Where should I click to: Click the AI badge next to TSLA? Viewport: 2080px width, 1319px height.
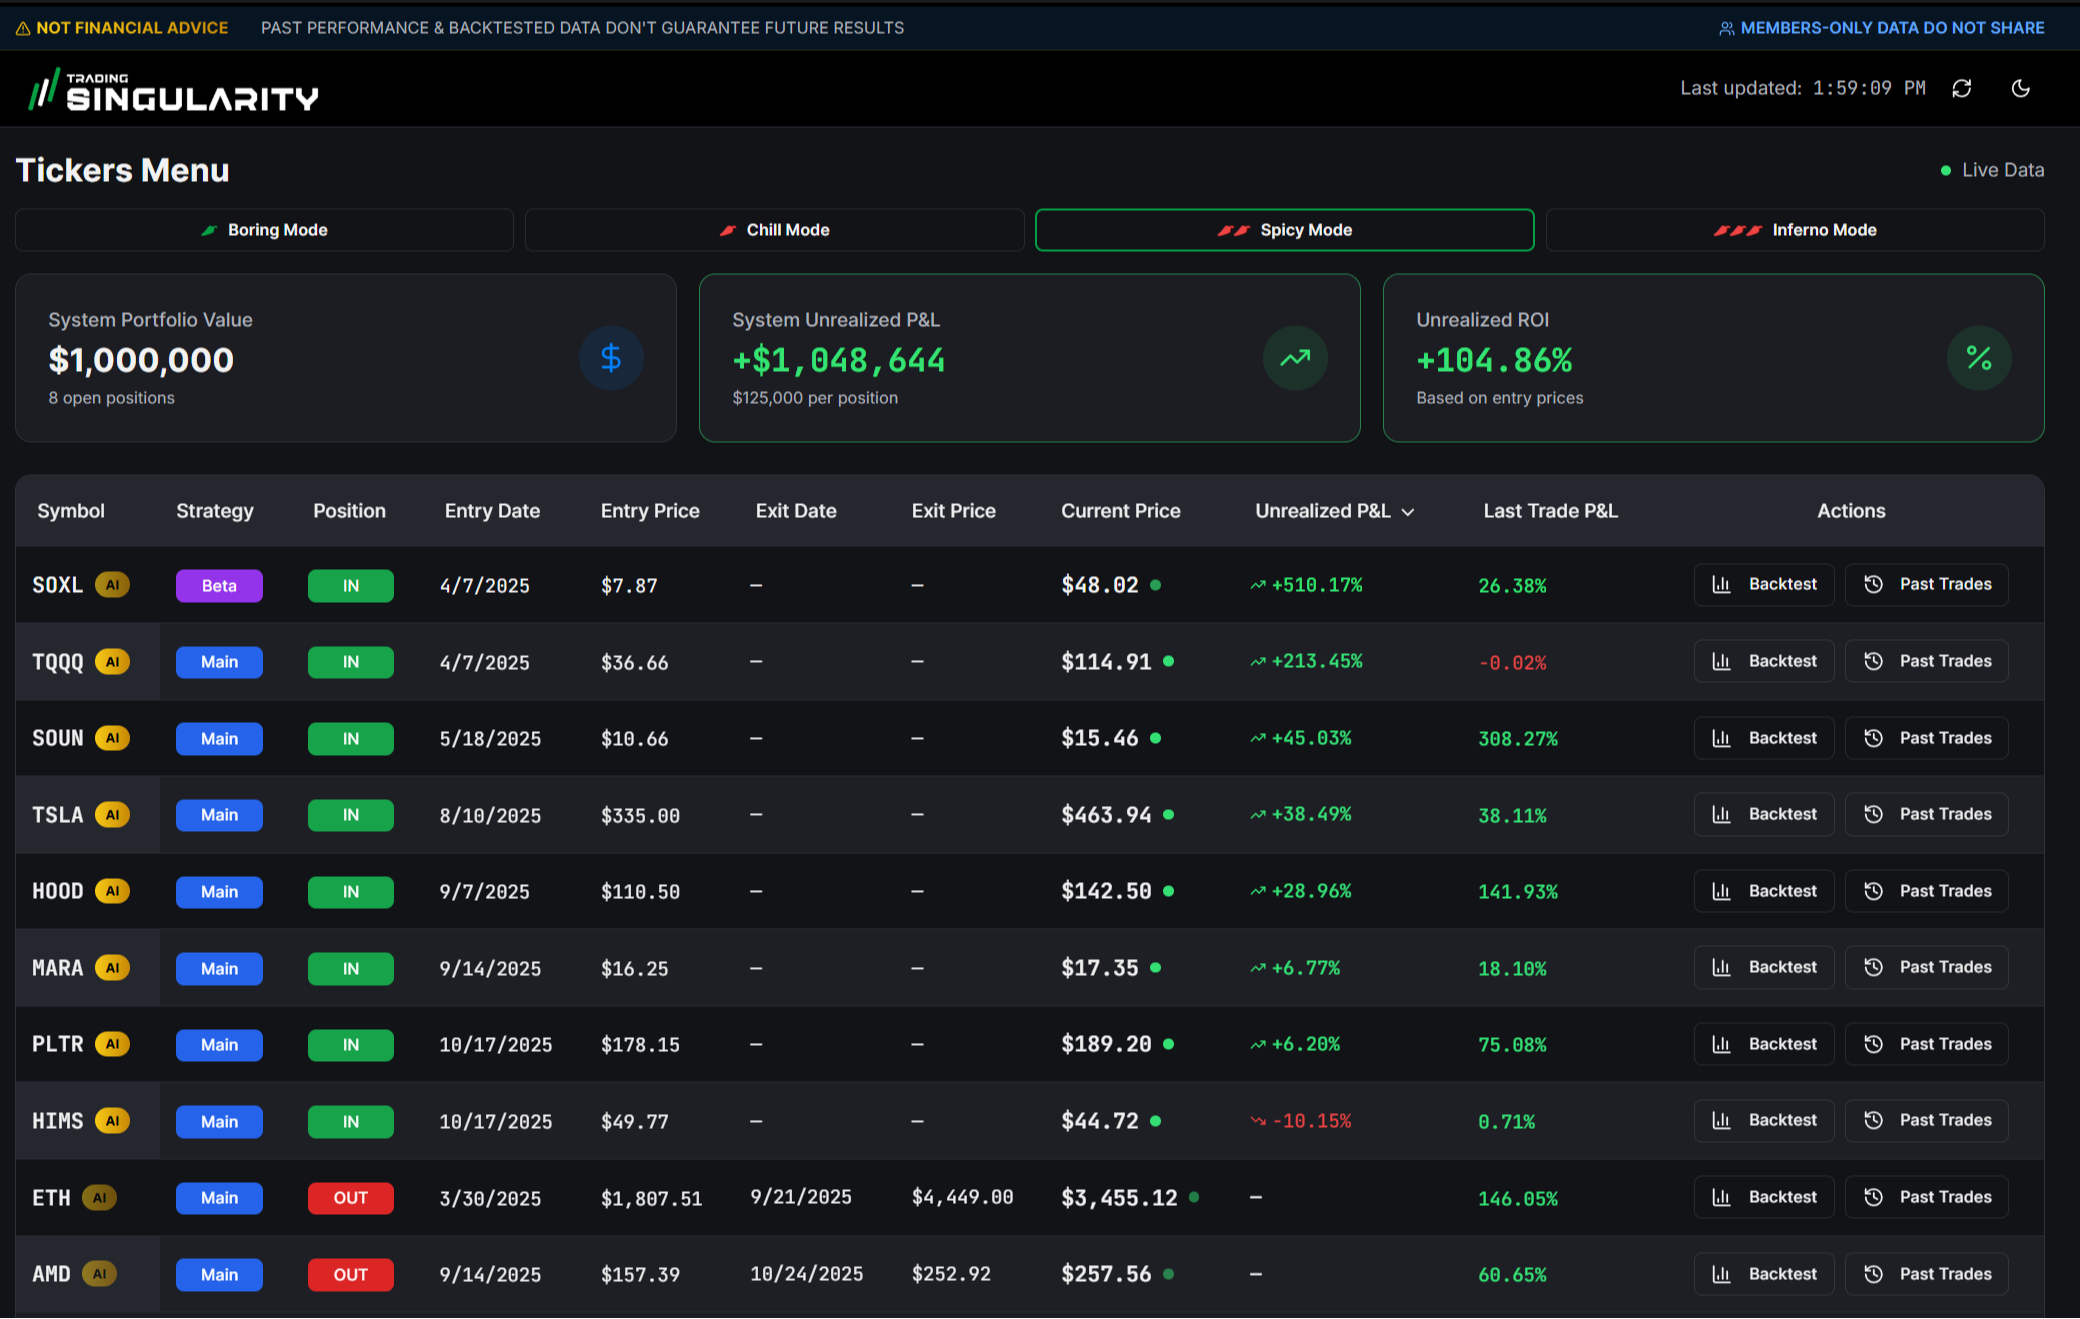(112, 815)
